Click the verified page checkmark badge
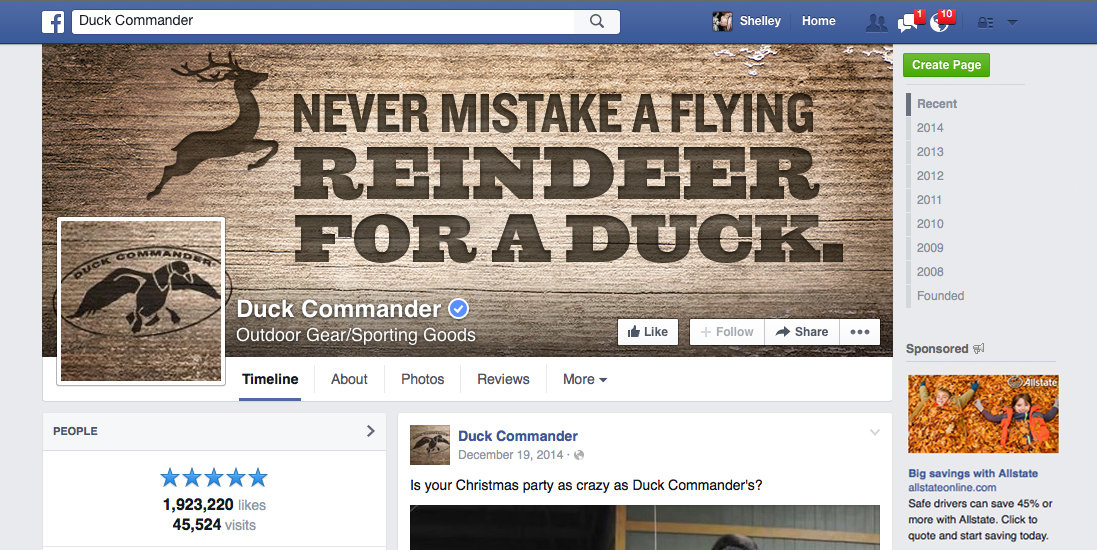The width and height of the screenshot is (1097, 550). point(458,309)
